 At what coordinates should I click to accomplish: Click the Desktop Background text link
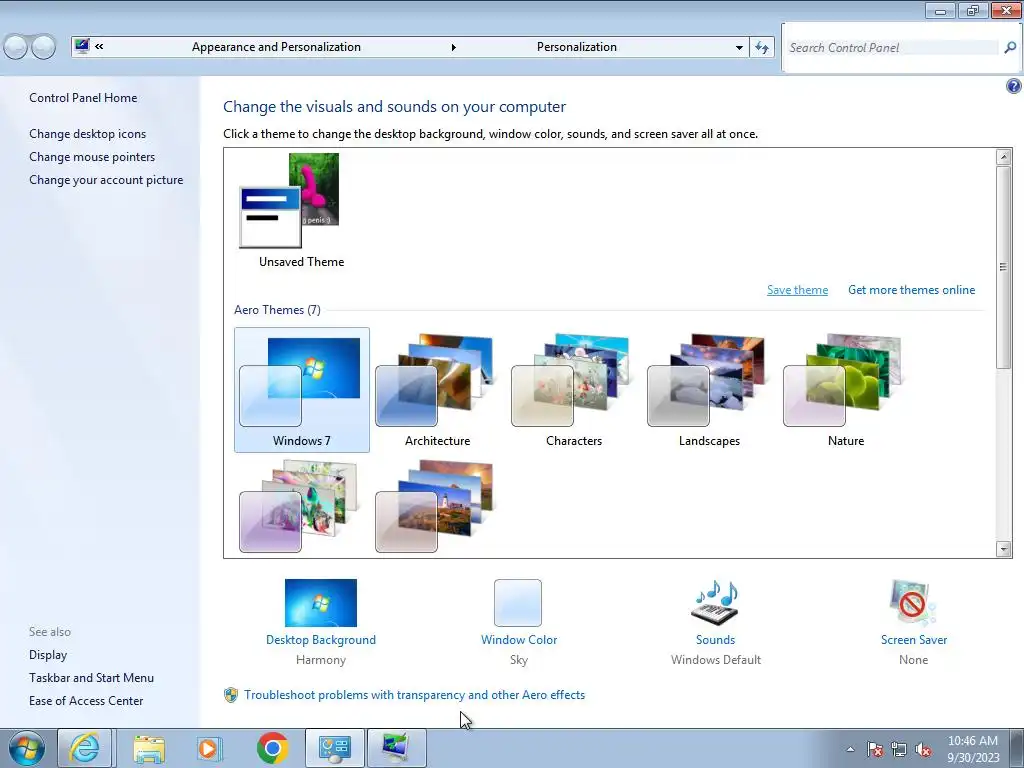tap(321, 640)
